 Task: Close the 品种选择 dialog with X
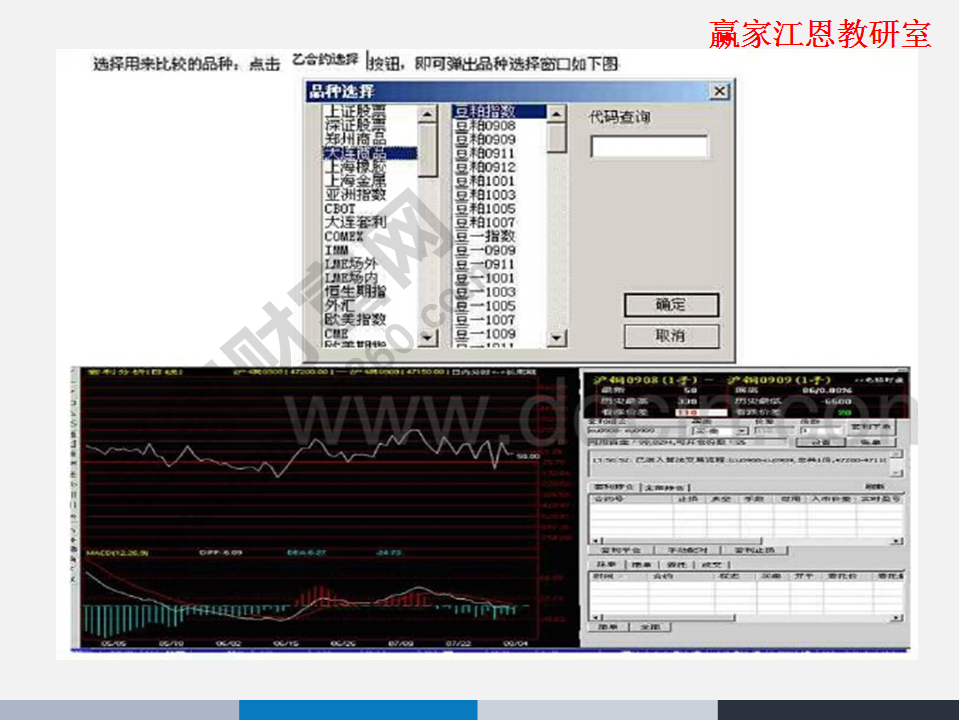point(719,91)
